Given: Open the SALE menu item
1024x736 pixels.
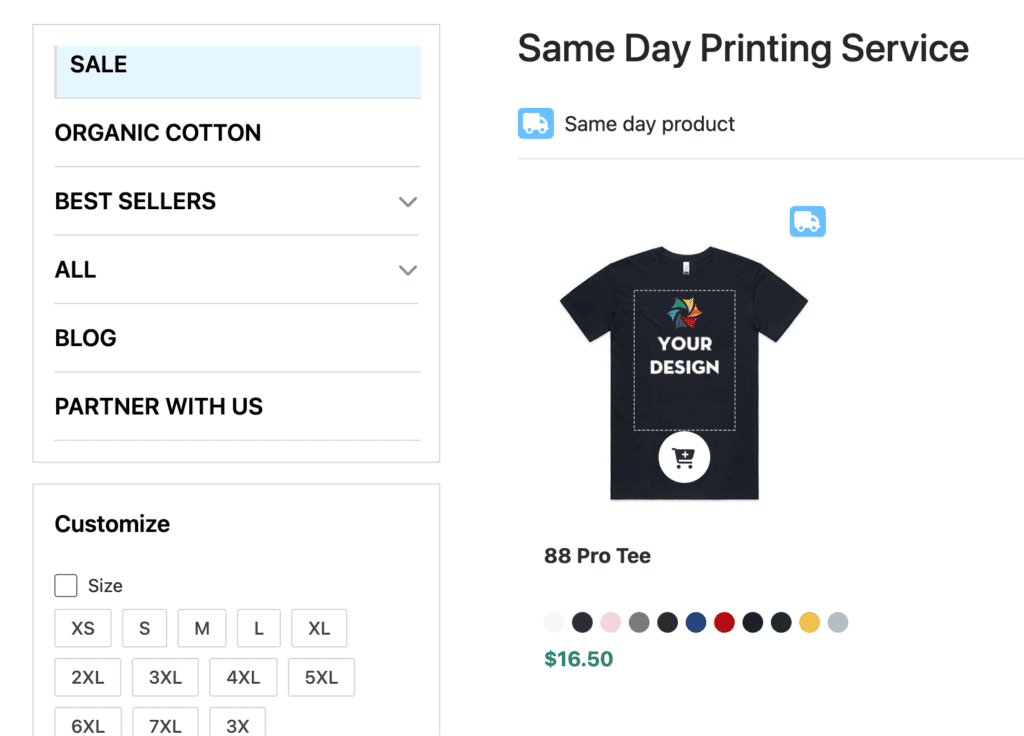Looking at the screenshot, I should (x=98, y=64).
